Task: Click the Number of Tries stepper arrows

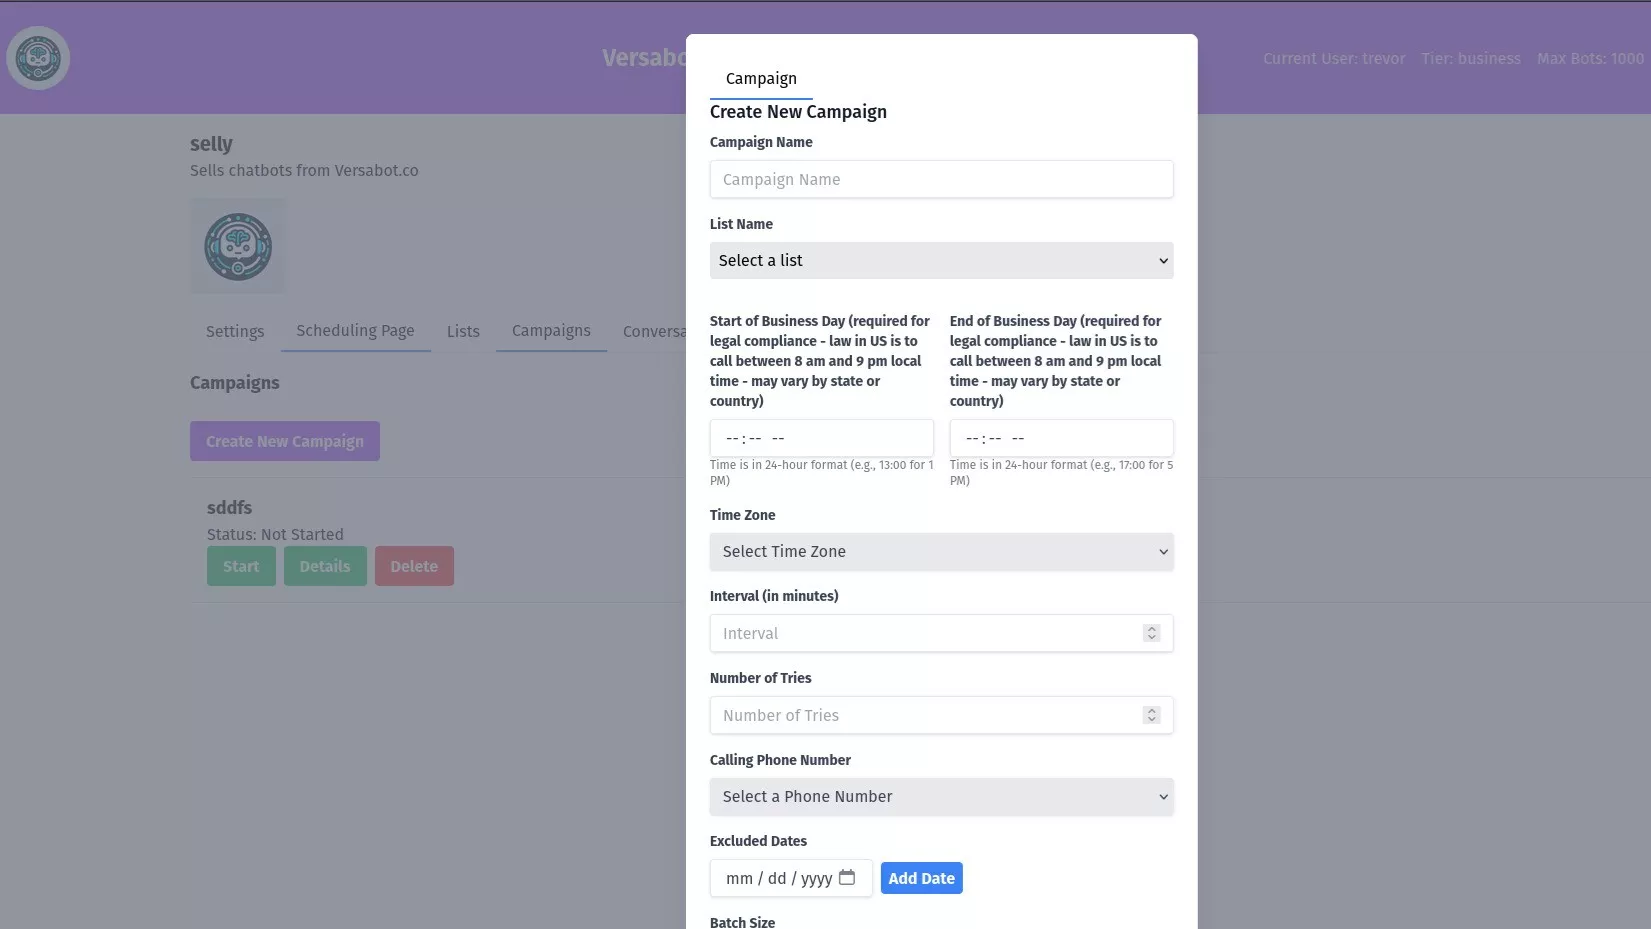Action: [x=1151, y=715]
